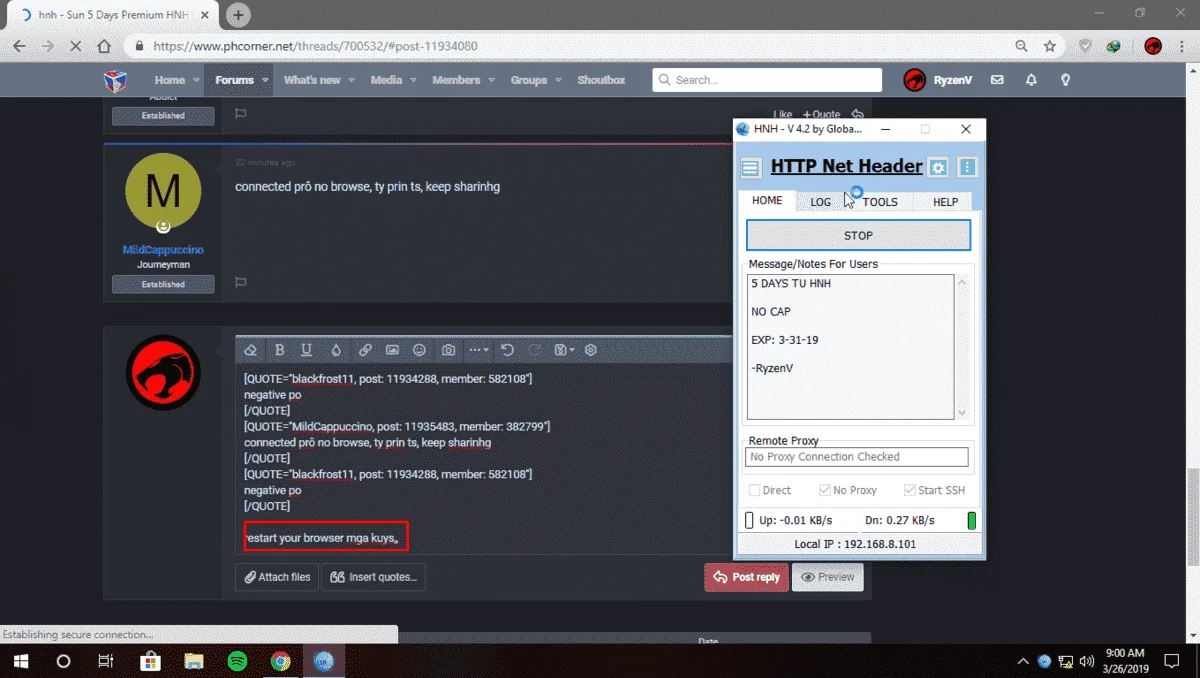Click the camera media icon in editor
The width and height of the screenshot is (1200, 678).
(448, 350)
